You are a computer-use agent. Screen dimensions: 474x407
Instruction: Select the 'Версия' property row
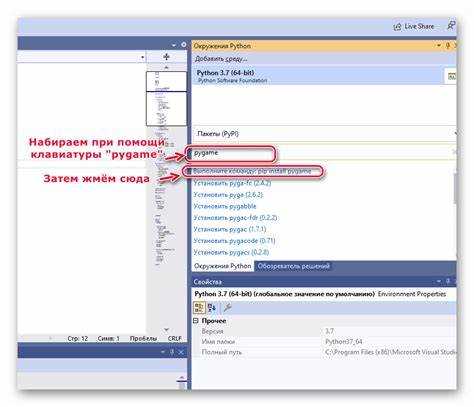pos(324,331)
